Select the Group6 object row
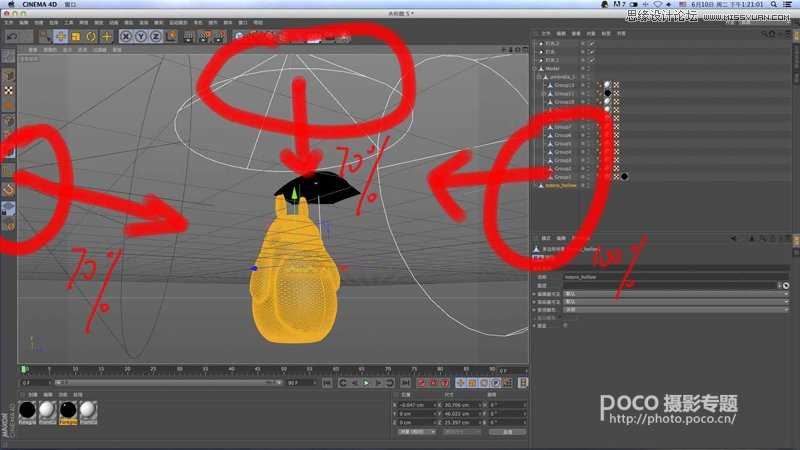Screen dimensions: 800x450 pyautogui.click(x=563, y=136)
